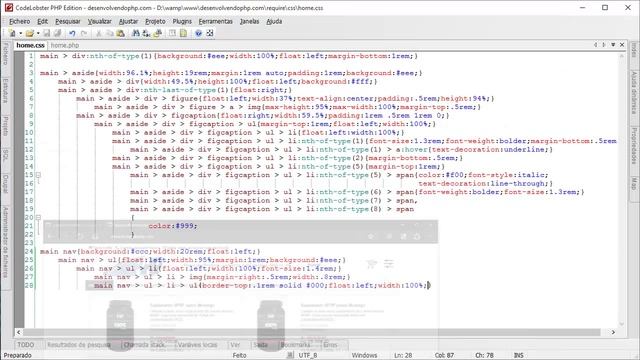Toggle the INS insert mode indicator

(x=518, y=355)
